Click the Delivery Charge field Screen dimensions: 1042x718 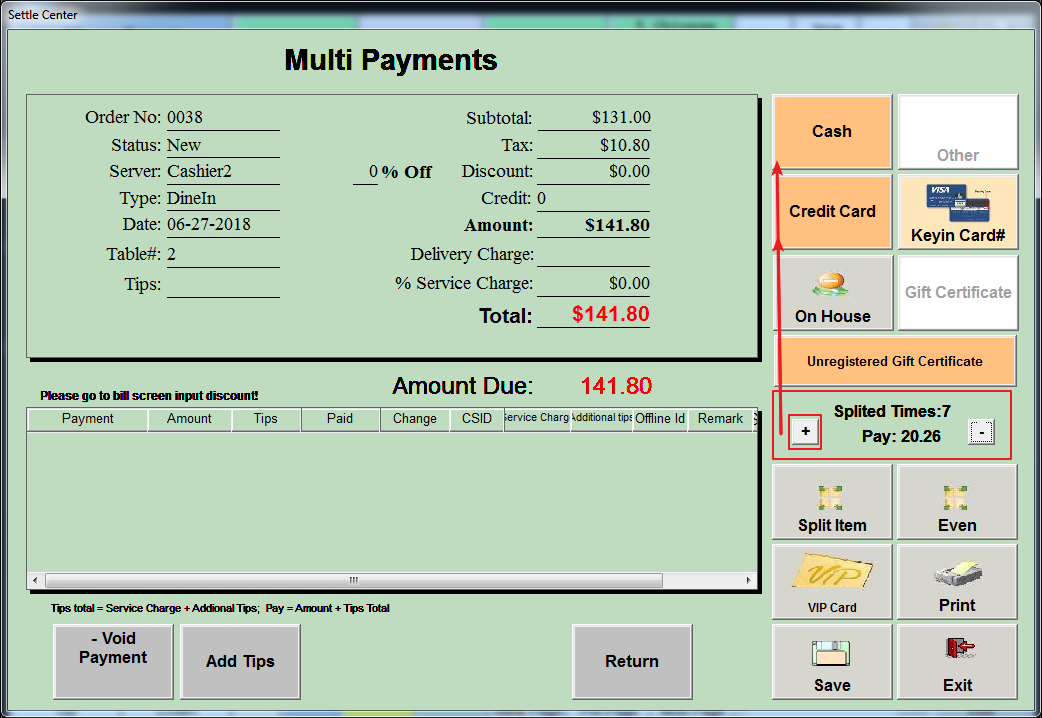pos(593,255)
